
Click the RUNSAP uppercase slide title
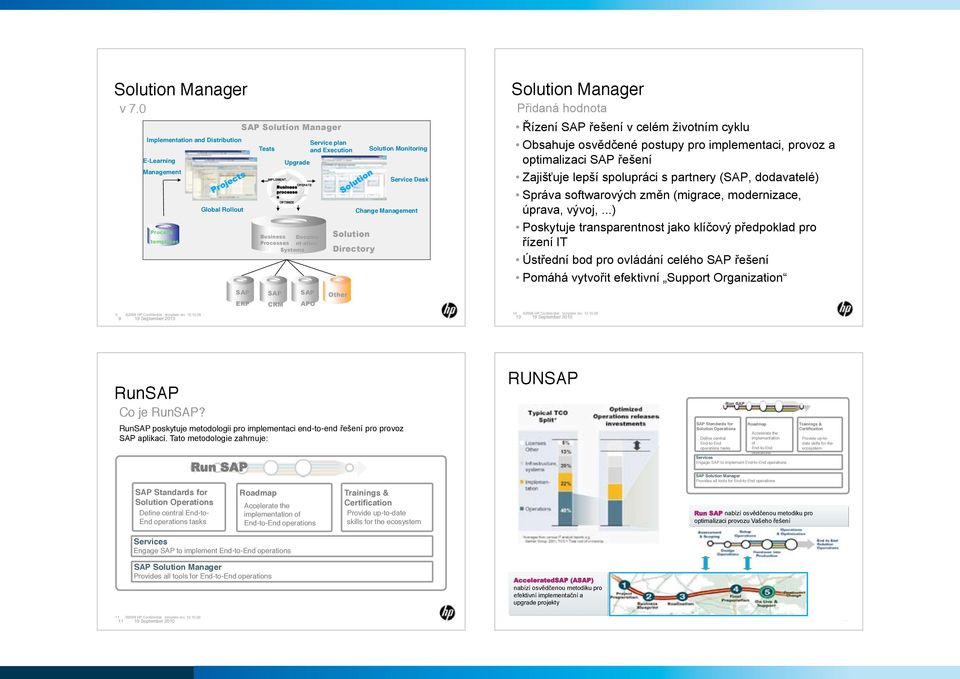click(543, 378)
